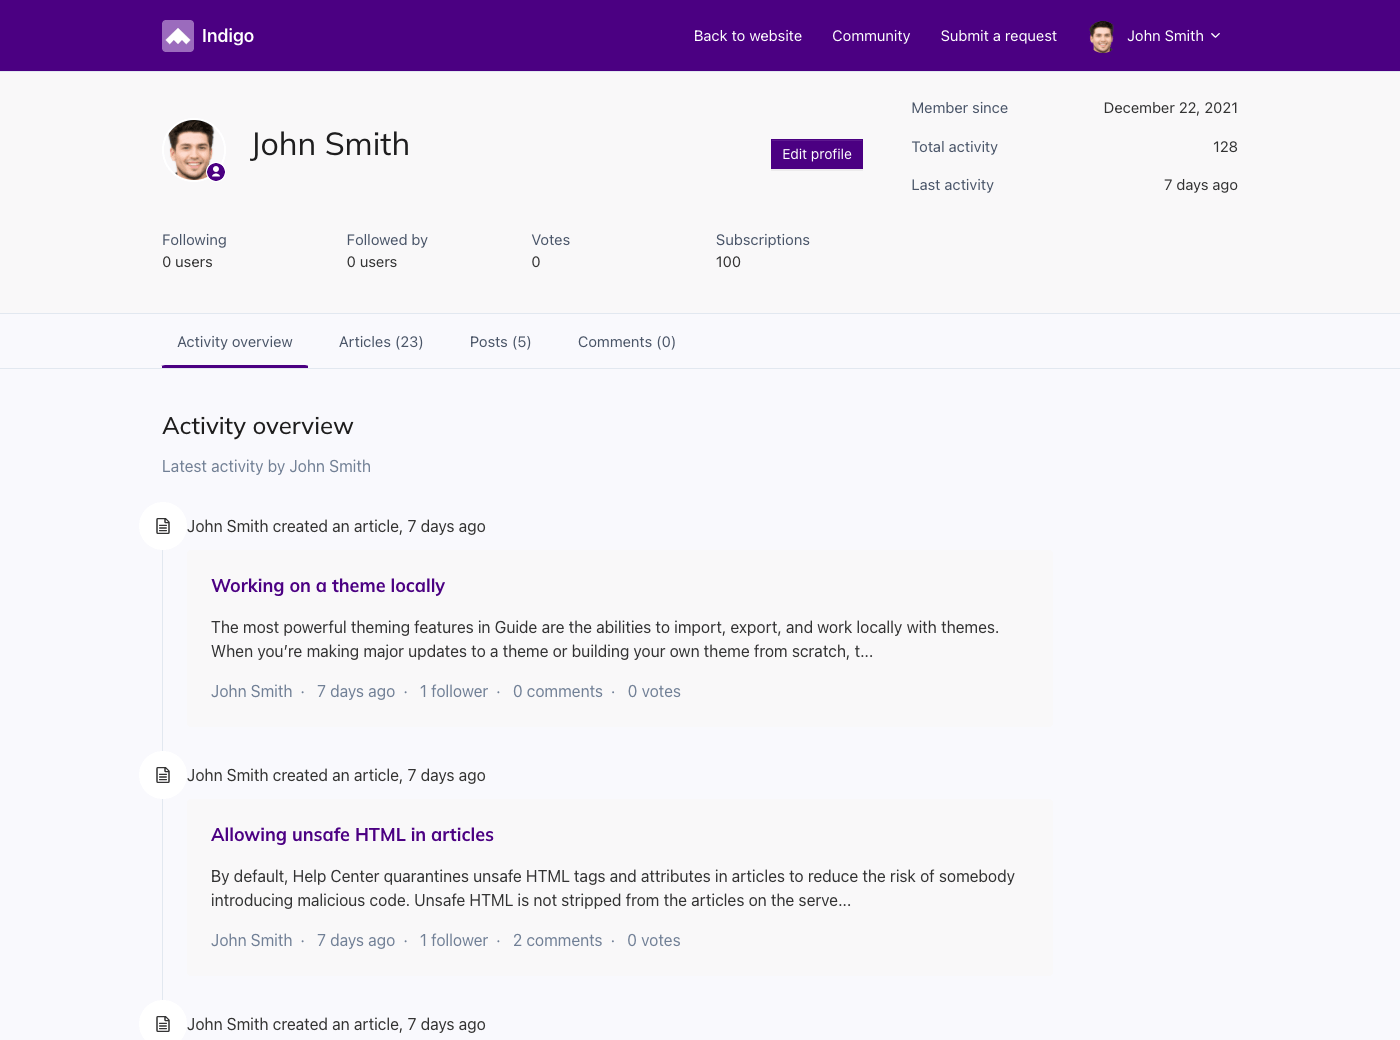Image resolution: width=1400 pixels, height=1040 pixels.
Task: Click the author name under Allowing unsafe HTML
Action: point(252,940)
